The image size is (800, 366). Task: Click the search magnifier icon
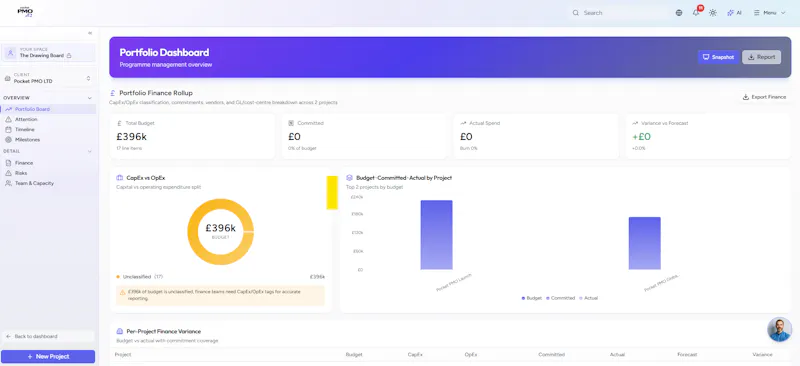coord(576,13)
